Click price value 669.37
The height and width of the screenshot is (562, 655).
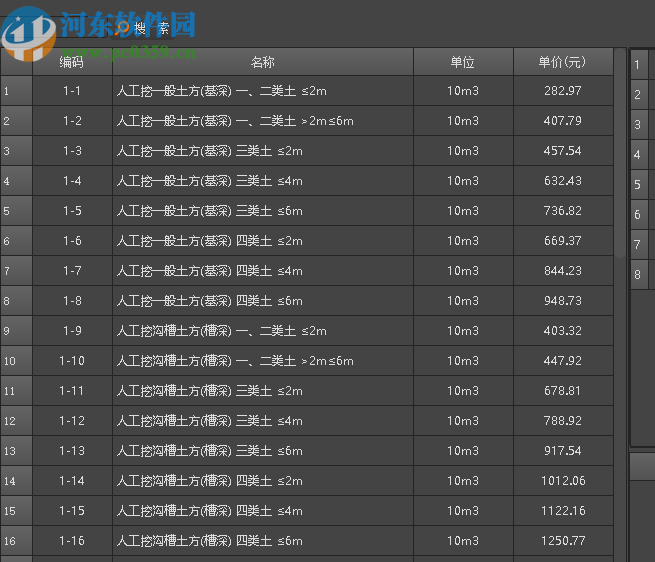tap(563, 241)
